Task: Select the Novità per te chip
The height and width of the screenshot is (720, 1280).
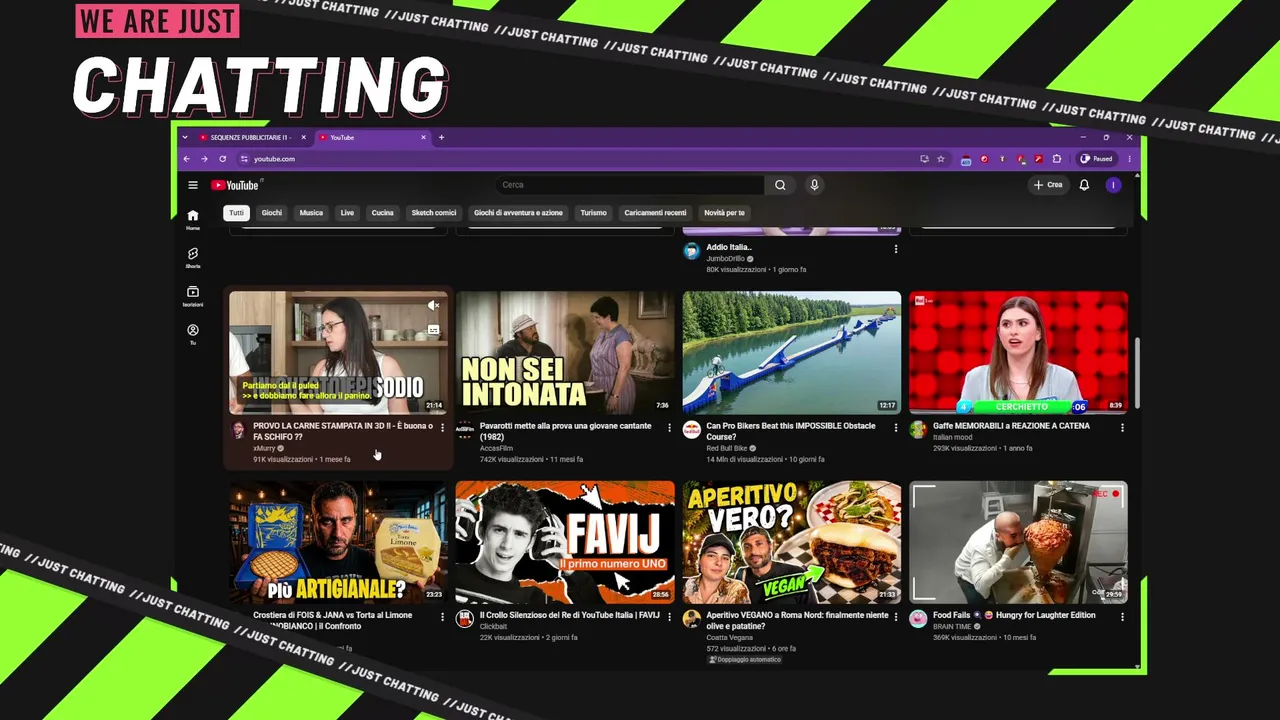Action: point(724,213)
